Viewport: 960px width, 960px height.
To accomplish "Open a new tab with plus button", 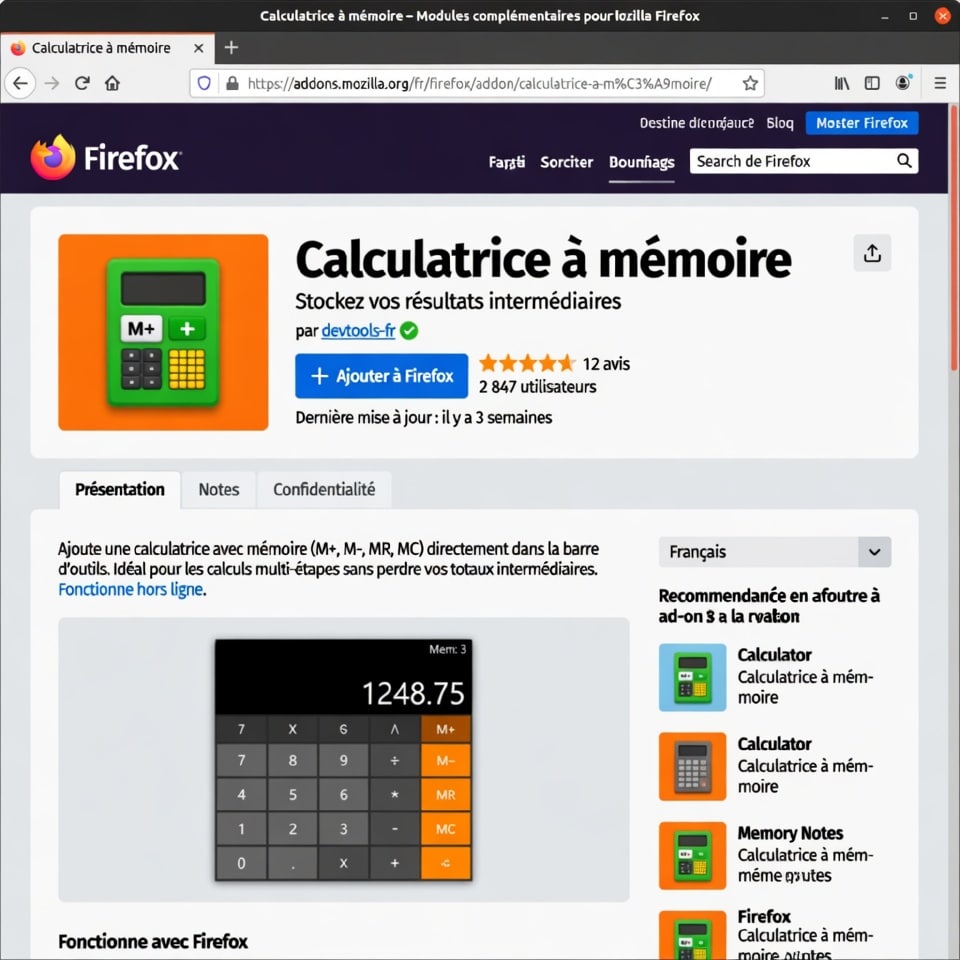I will tap(231, 47).
